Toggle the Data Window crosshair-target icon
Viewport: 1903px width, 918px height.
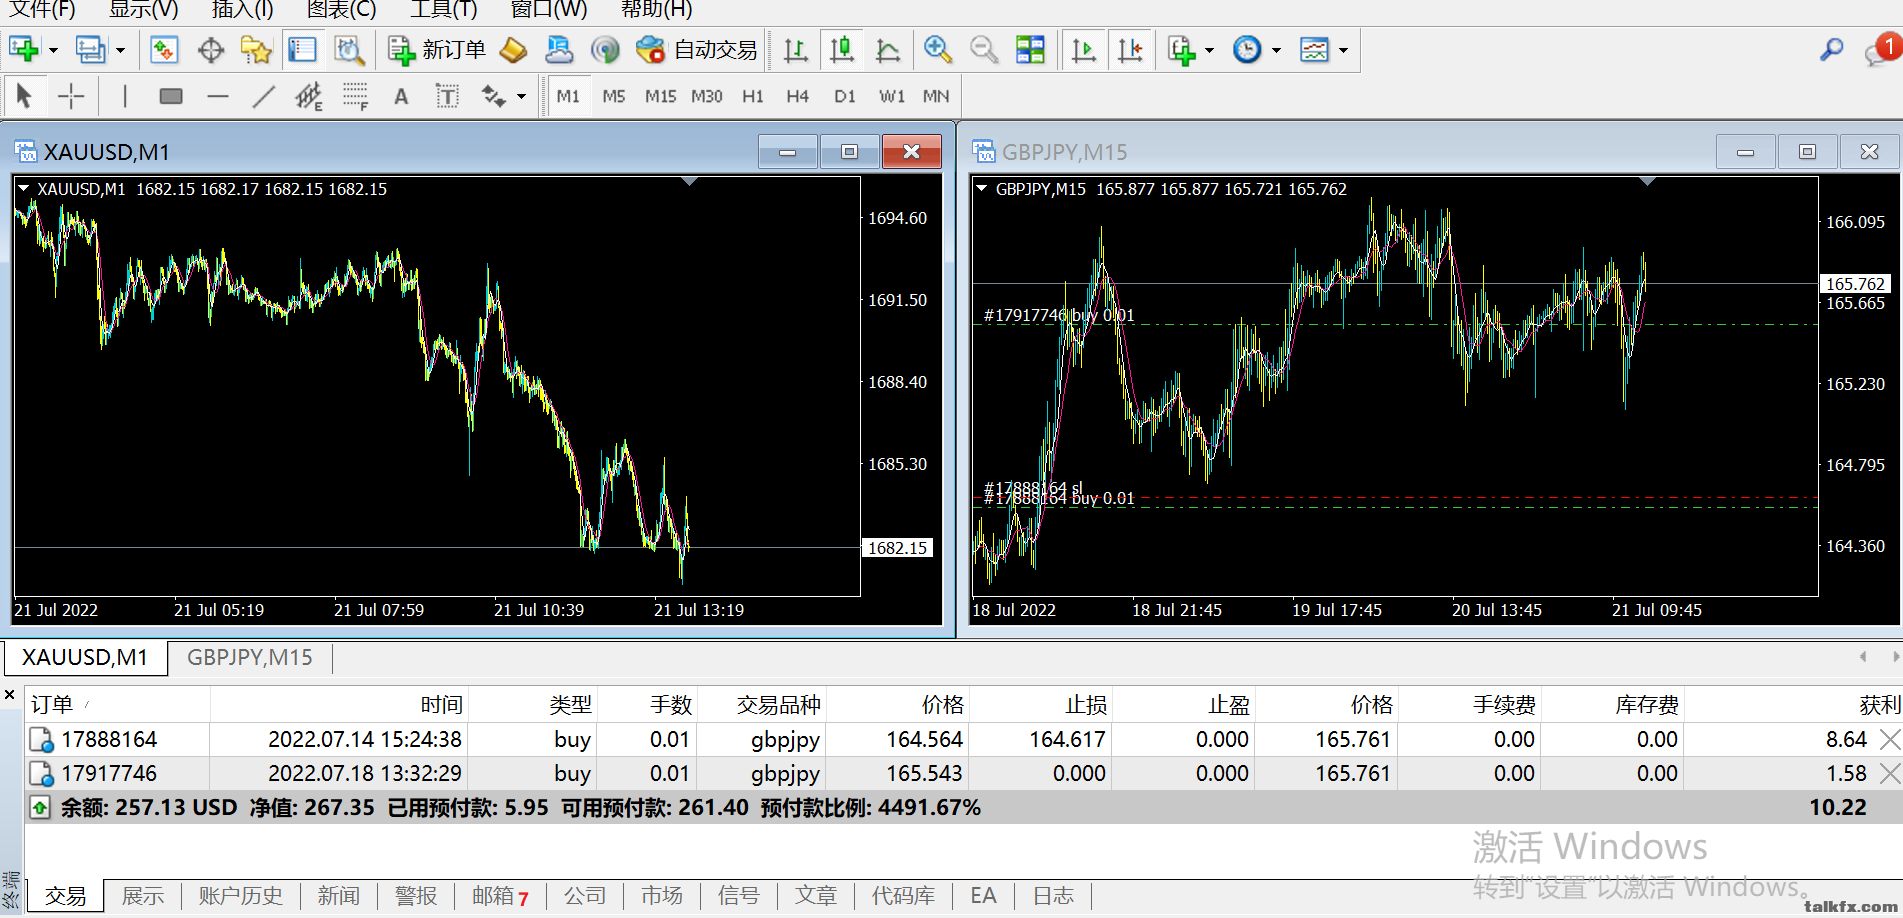pyautogui.click(x=210, y=49)
